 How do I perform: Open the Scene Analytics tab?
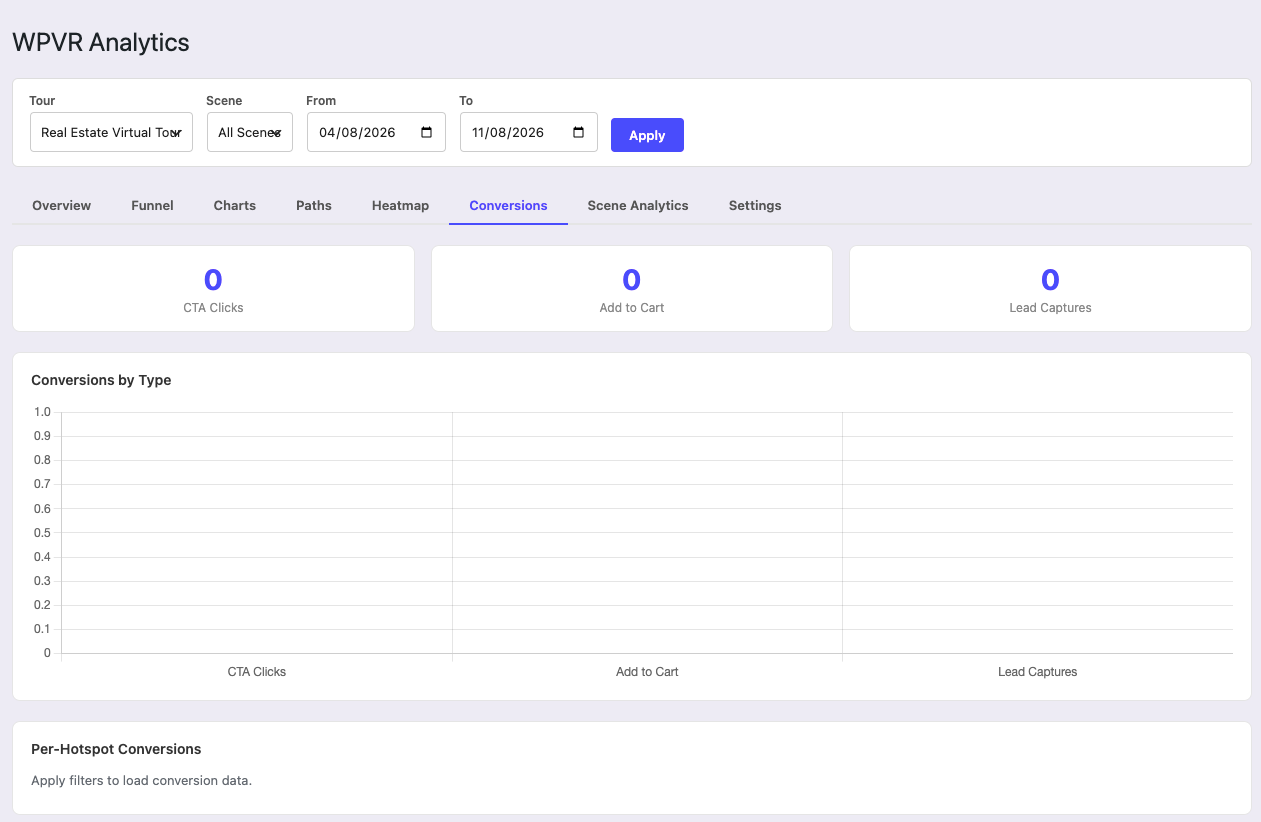pos(638,205)
